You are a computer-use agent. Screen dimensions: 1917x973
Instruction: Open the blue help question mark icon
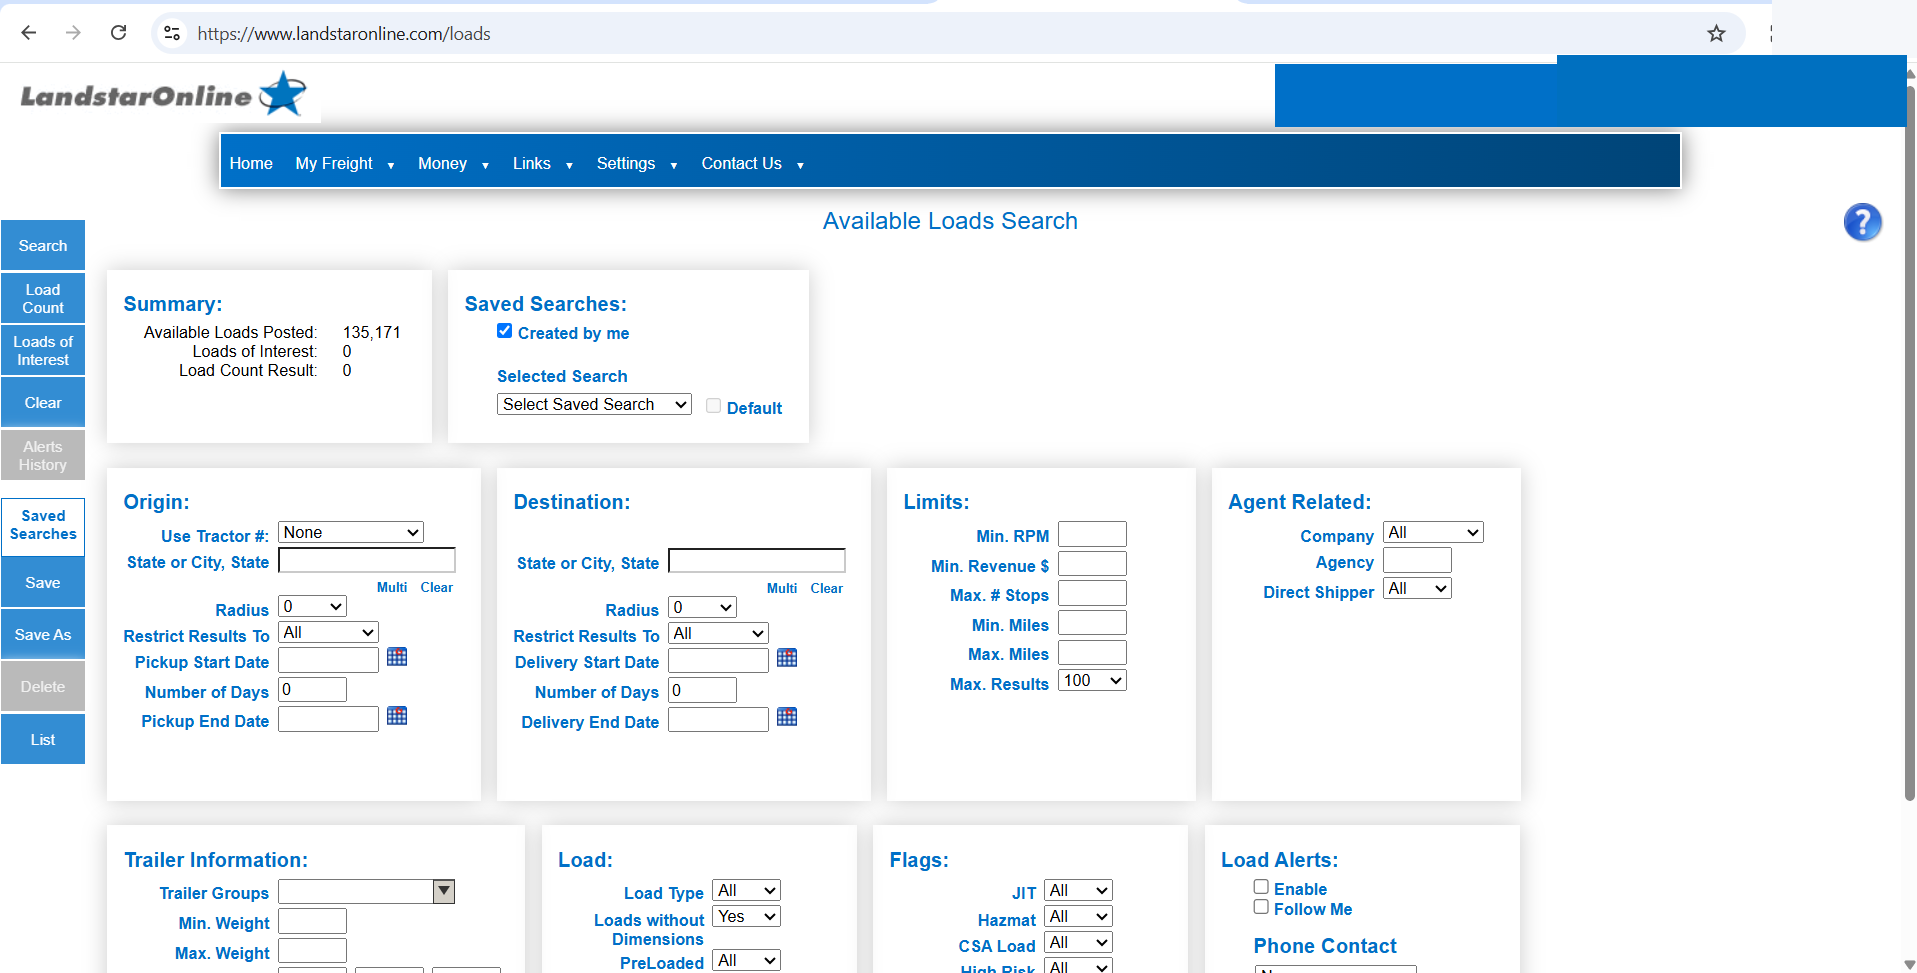[1862, 222]
